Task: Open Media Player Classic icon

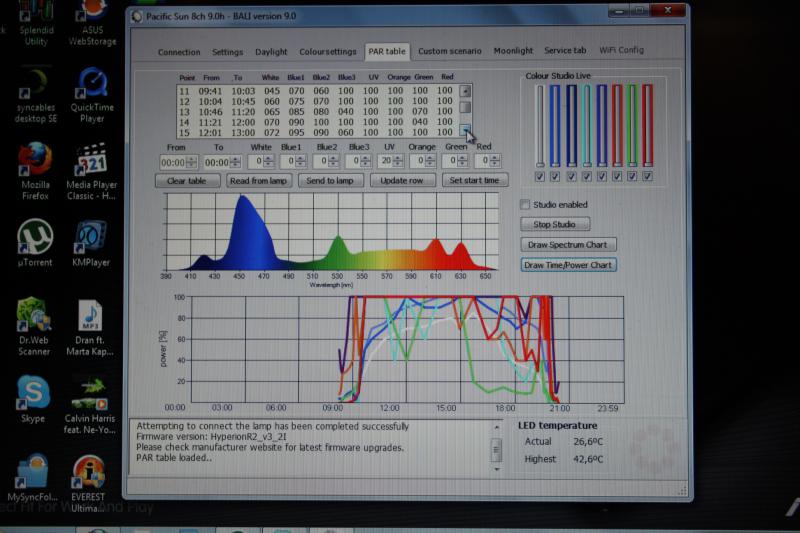Action: (x=92, y=160)
